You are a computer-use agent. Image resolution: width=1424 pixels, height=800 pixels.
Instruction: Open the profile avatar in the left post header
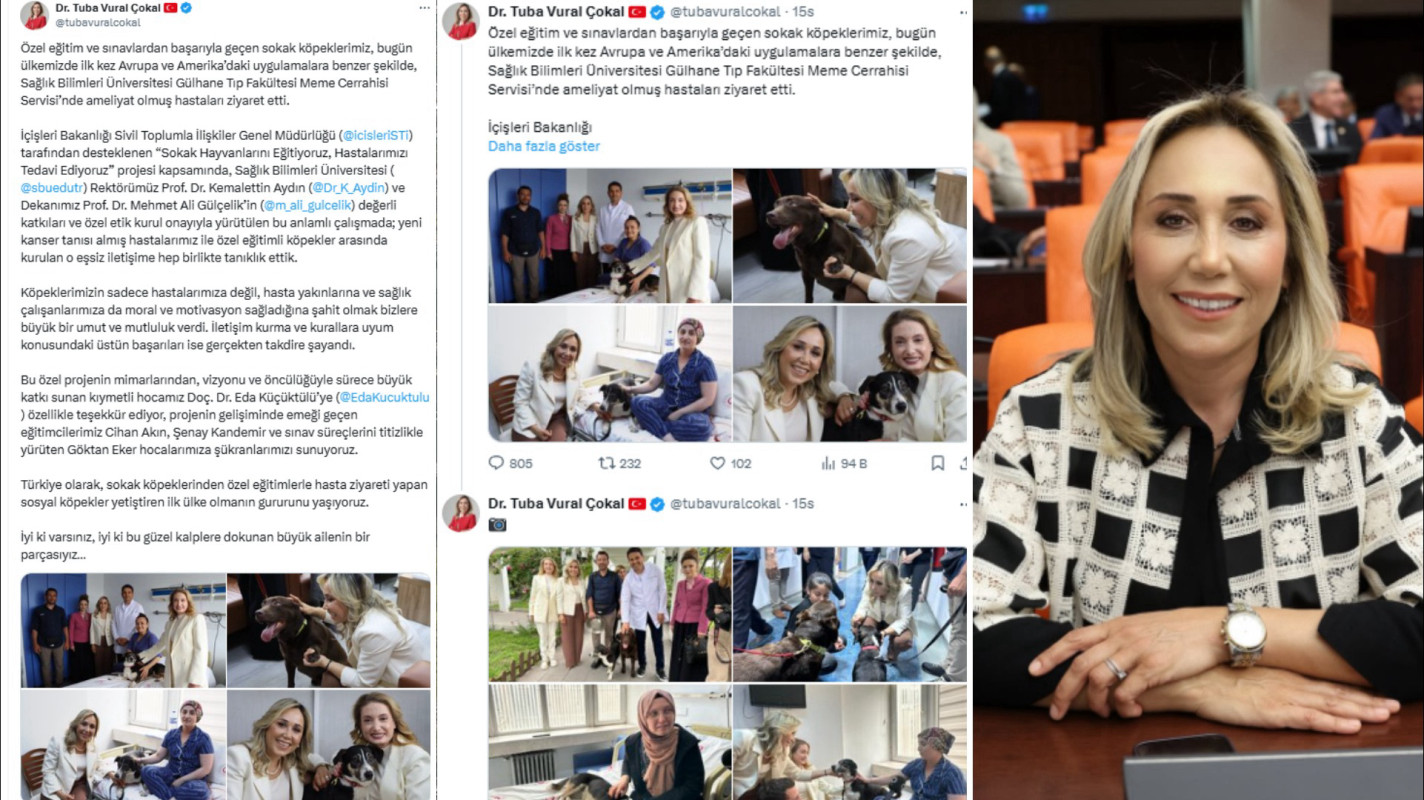[x=34, y=14]
